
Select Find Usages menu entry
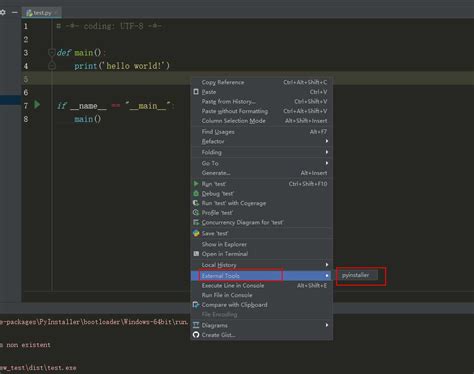tap(262, 132)
